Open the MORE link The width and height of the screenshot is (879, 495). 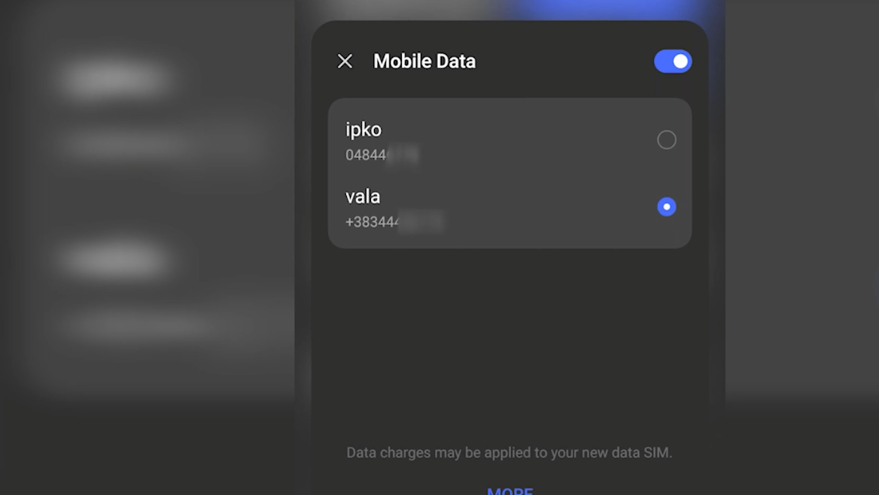point(509,490)
